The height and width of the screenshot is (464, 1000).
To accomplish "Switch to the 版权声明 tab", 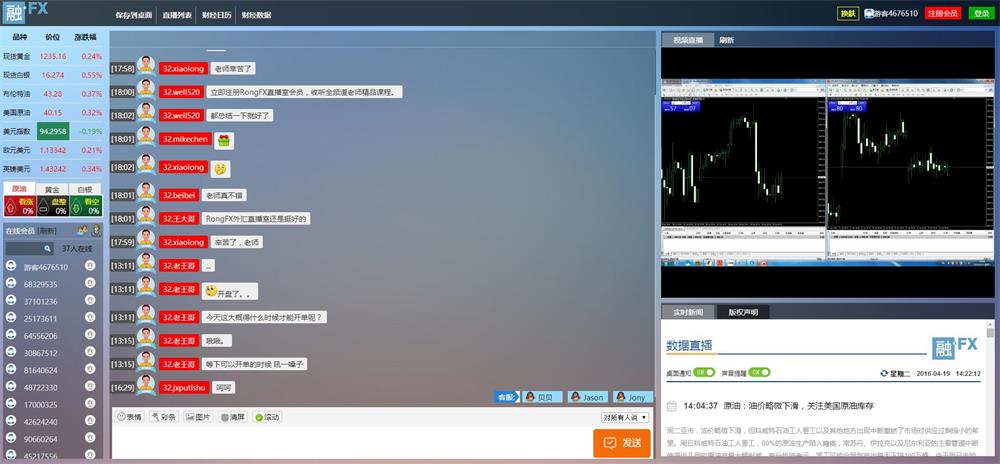I will click(743, 312).
